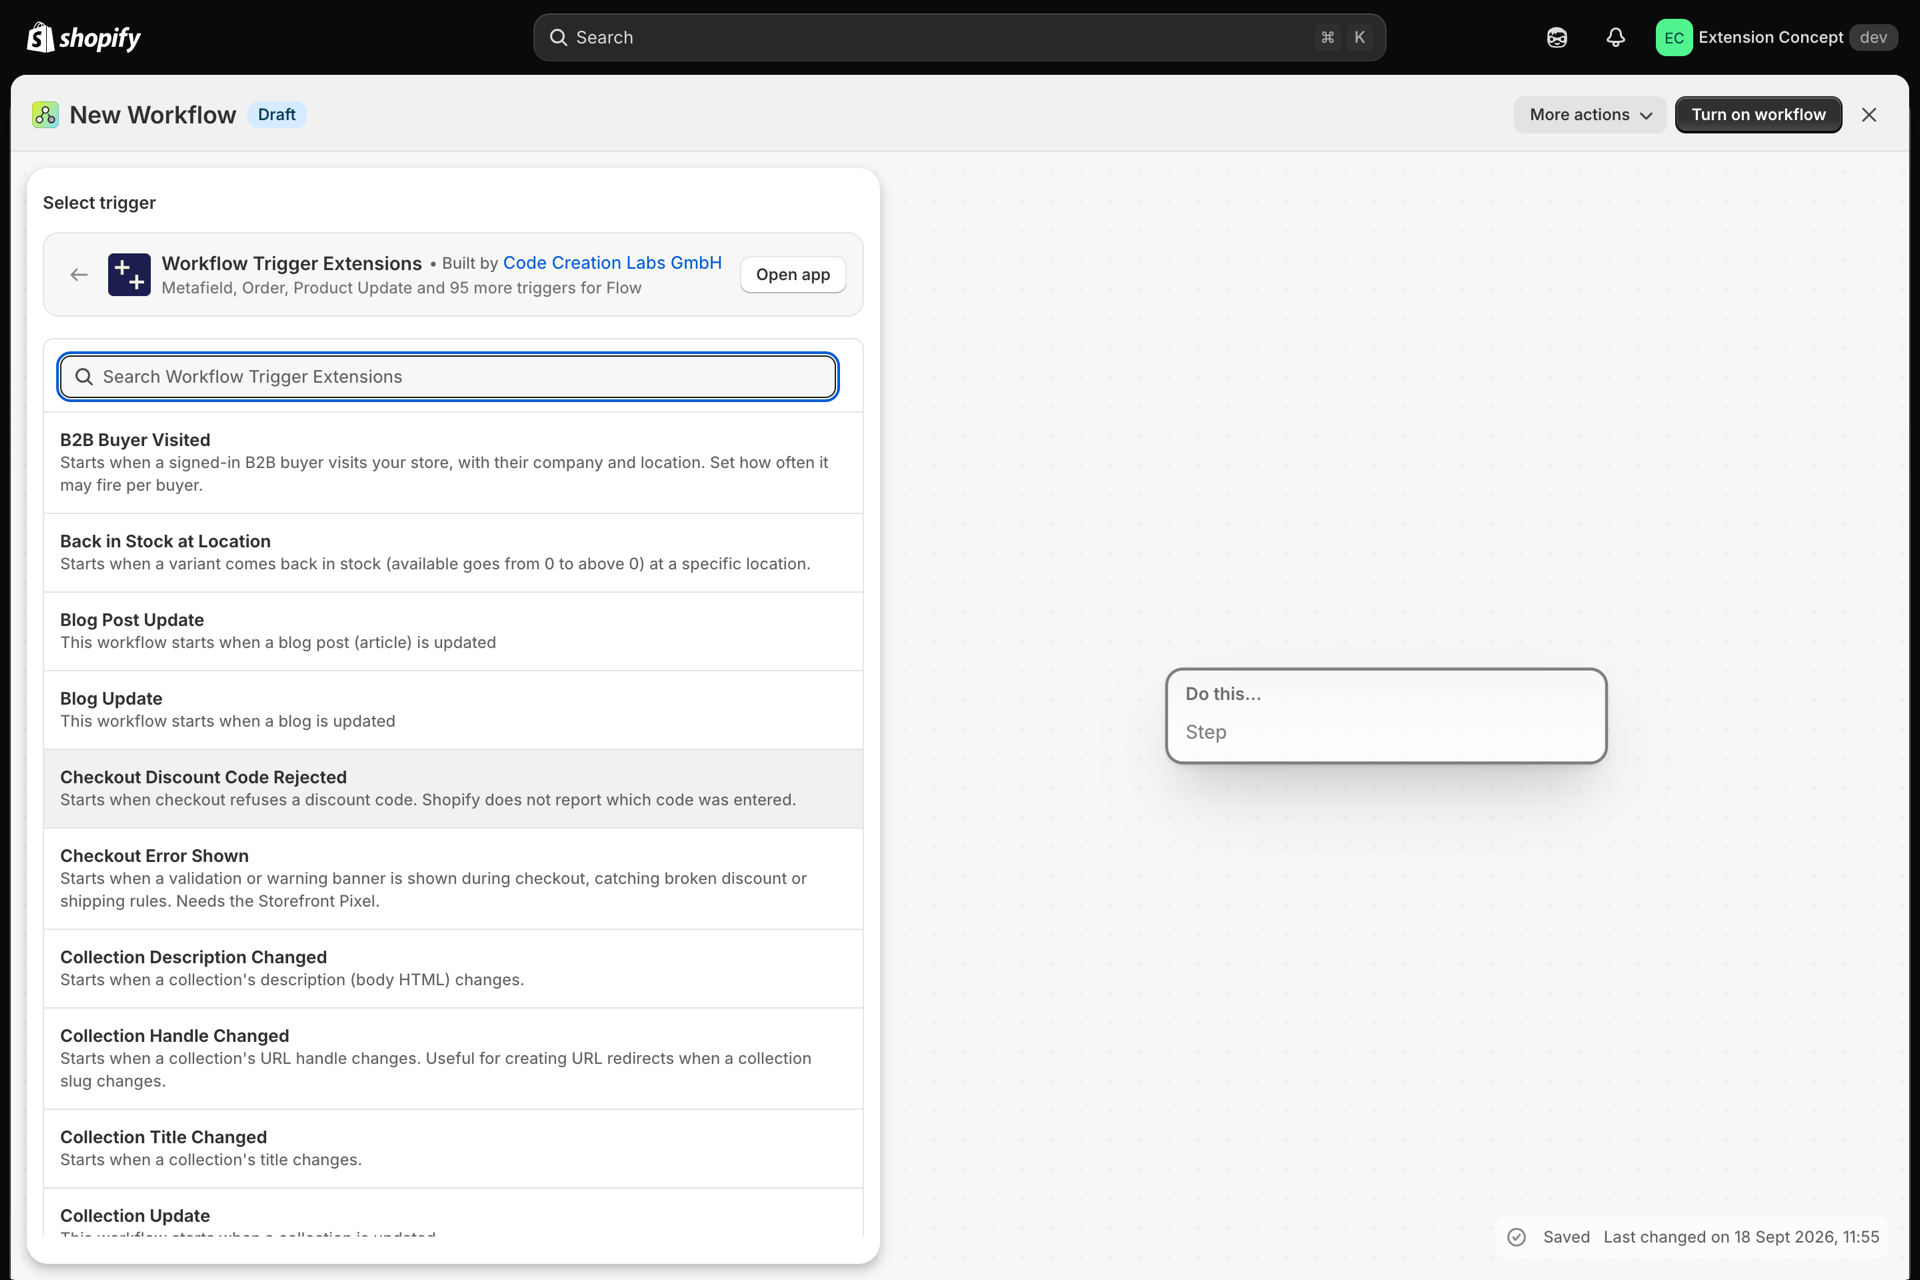
Task: Click the EC store avatar
Action: (x=1674, y=37)
